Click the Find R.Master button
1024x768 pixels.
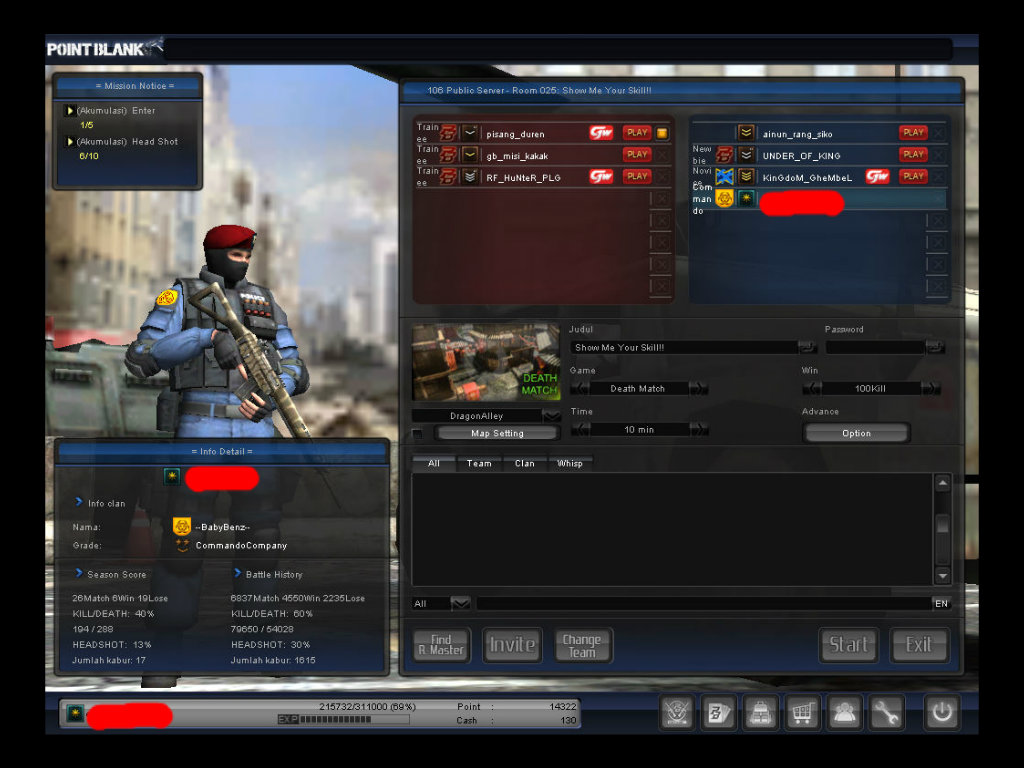[441, 645]
